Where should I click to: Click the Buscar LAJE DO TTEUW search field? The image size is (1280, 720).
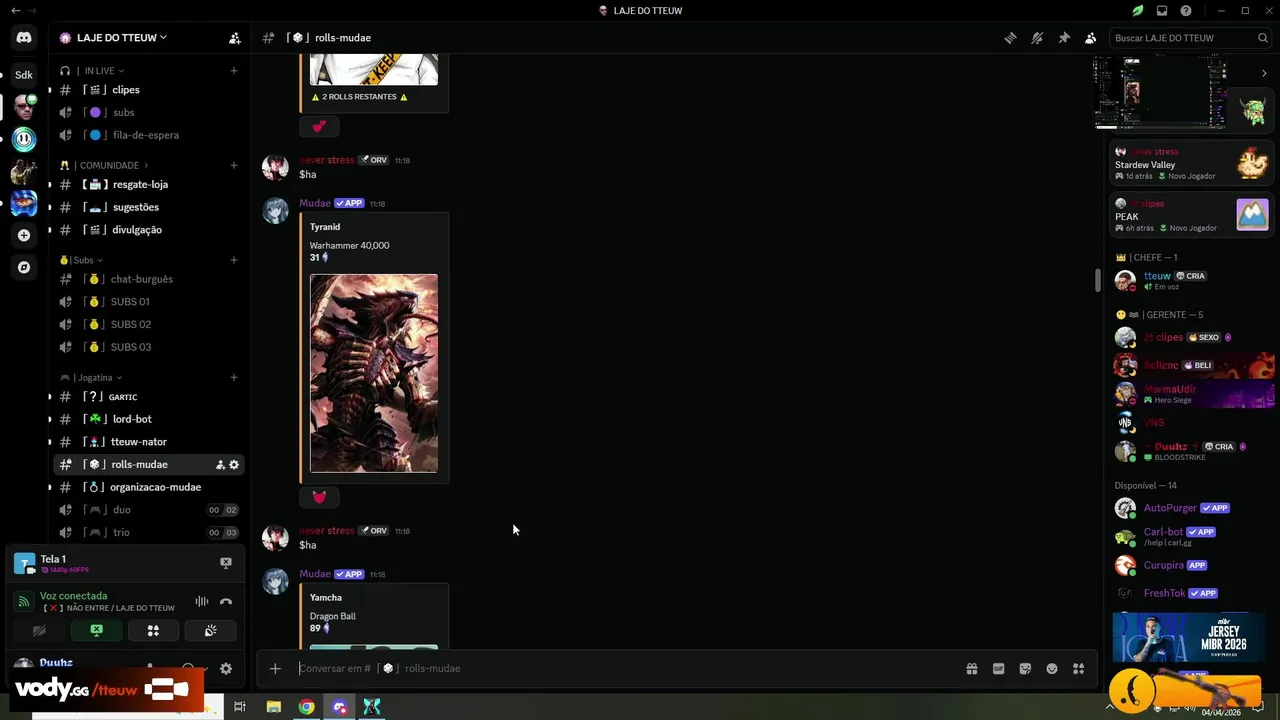pyautogui.click(x=1190, y=38)
